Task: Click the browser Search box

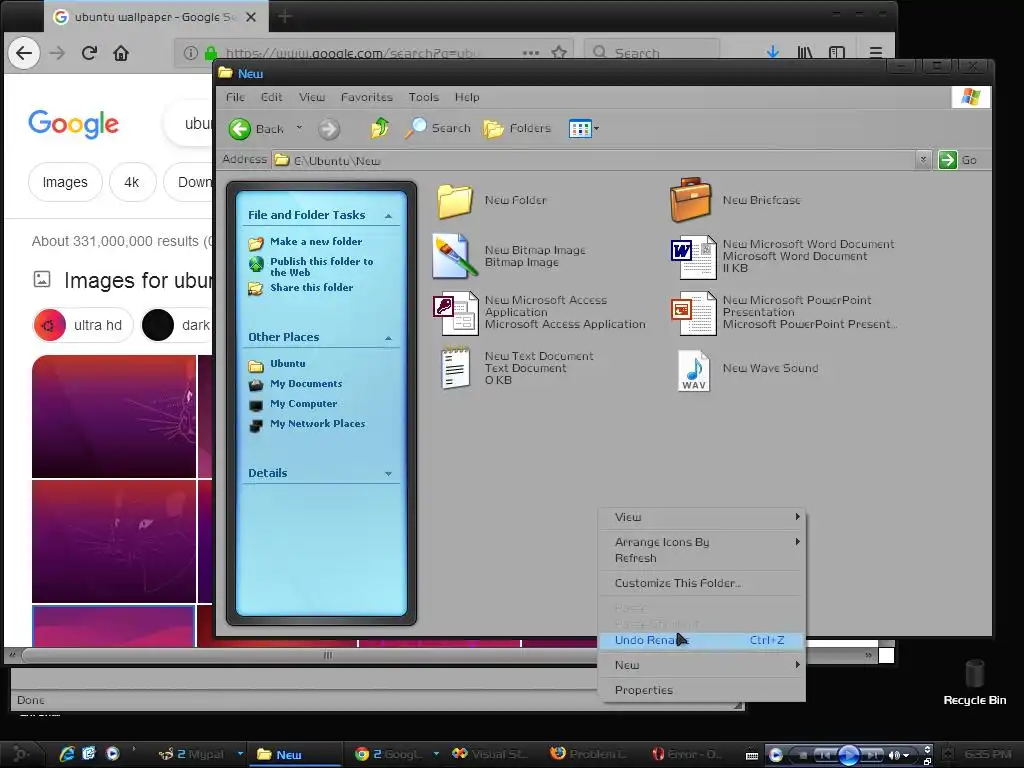Action: (652, 53)
